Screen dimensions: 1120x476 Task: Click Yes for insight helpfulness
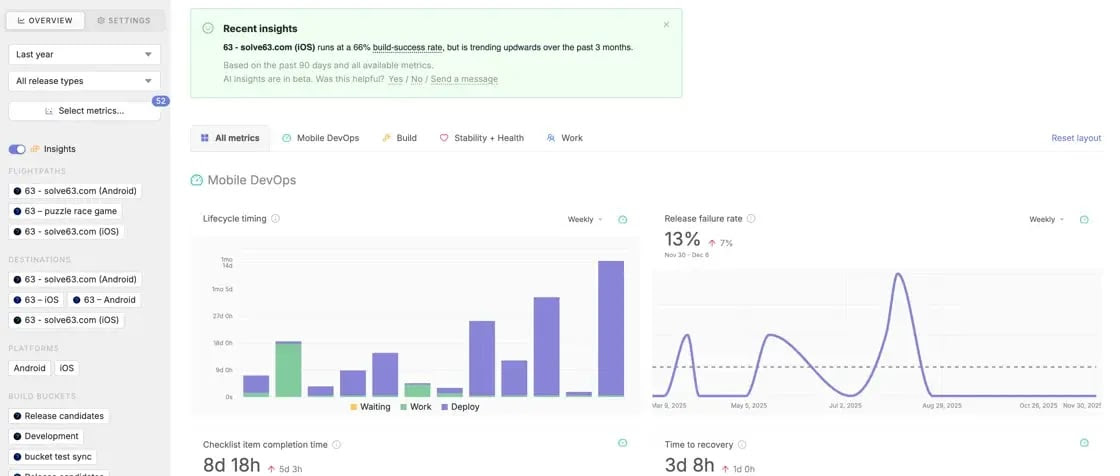coord(396,79)
